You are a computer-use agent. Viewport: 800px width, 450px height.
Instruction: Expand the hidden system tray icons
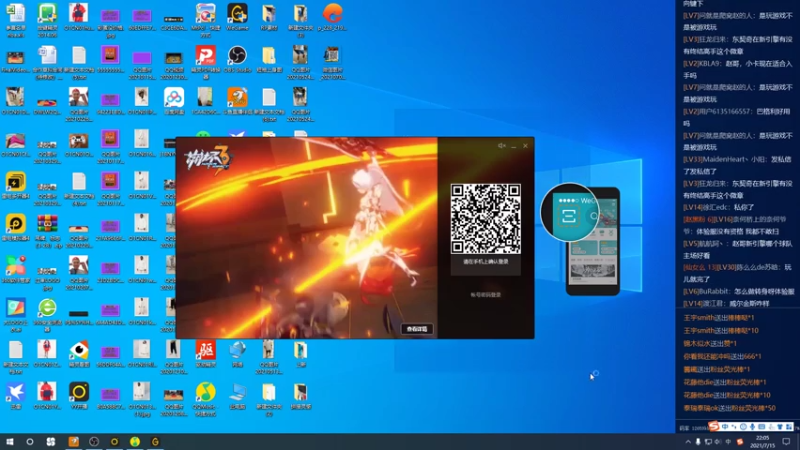click(688, 442)
